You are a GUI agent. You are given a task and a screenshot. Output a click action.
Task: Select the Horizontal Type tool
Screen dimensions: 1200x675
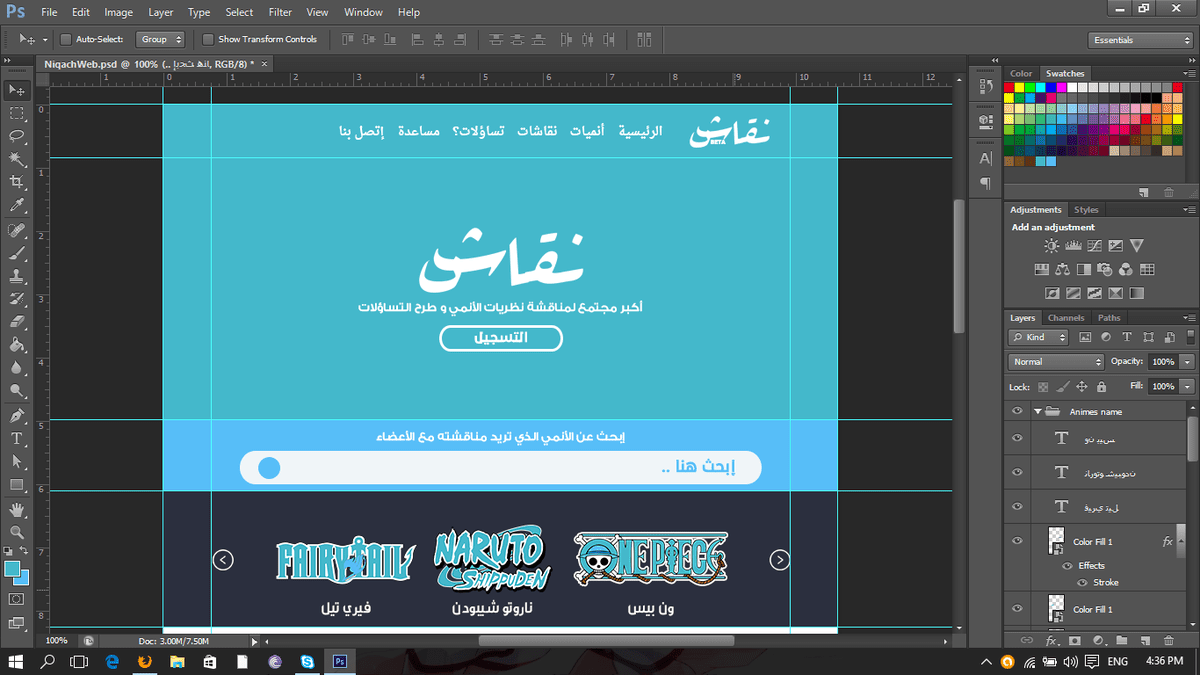tap(17, 438)
